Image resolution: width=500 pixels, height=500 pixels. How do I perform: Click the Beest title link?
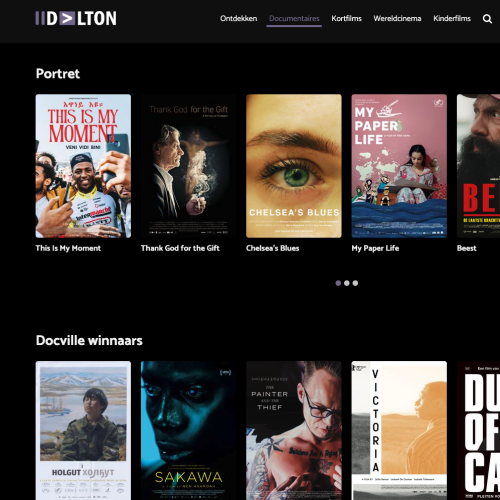click(x=466, y=248)
